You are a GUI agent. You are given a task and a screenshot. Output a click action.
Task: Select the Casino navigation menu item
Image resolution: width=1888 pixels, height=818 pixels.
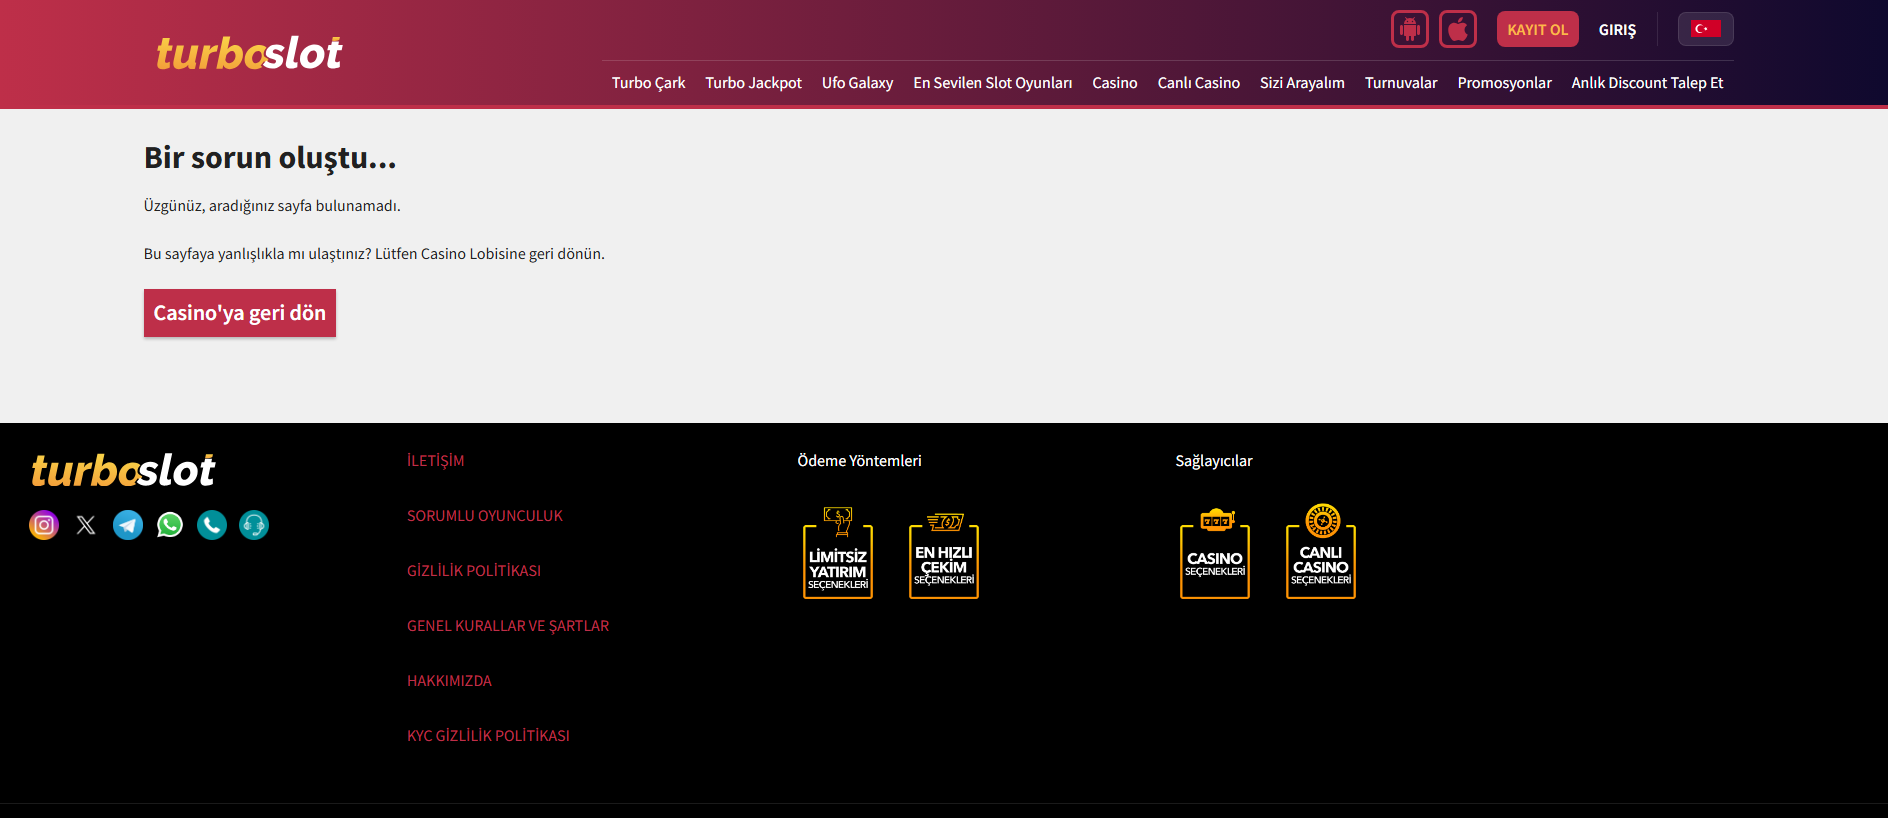(x=1115, y=83)
